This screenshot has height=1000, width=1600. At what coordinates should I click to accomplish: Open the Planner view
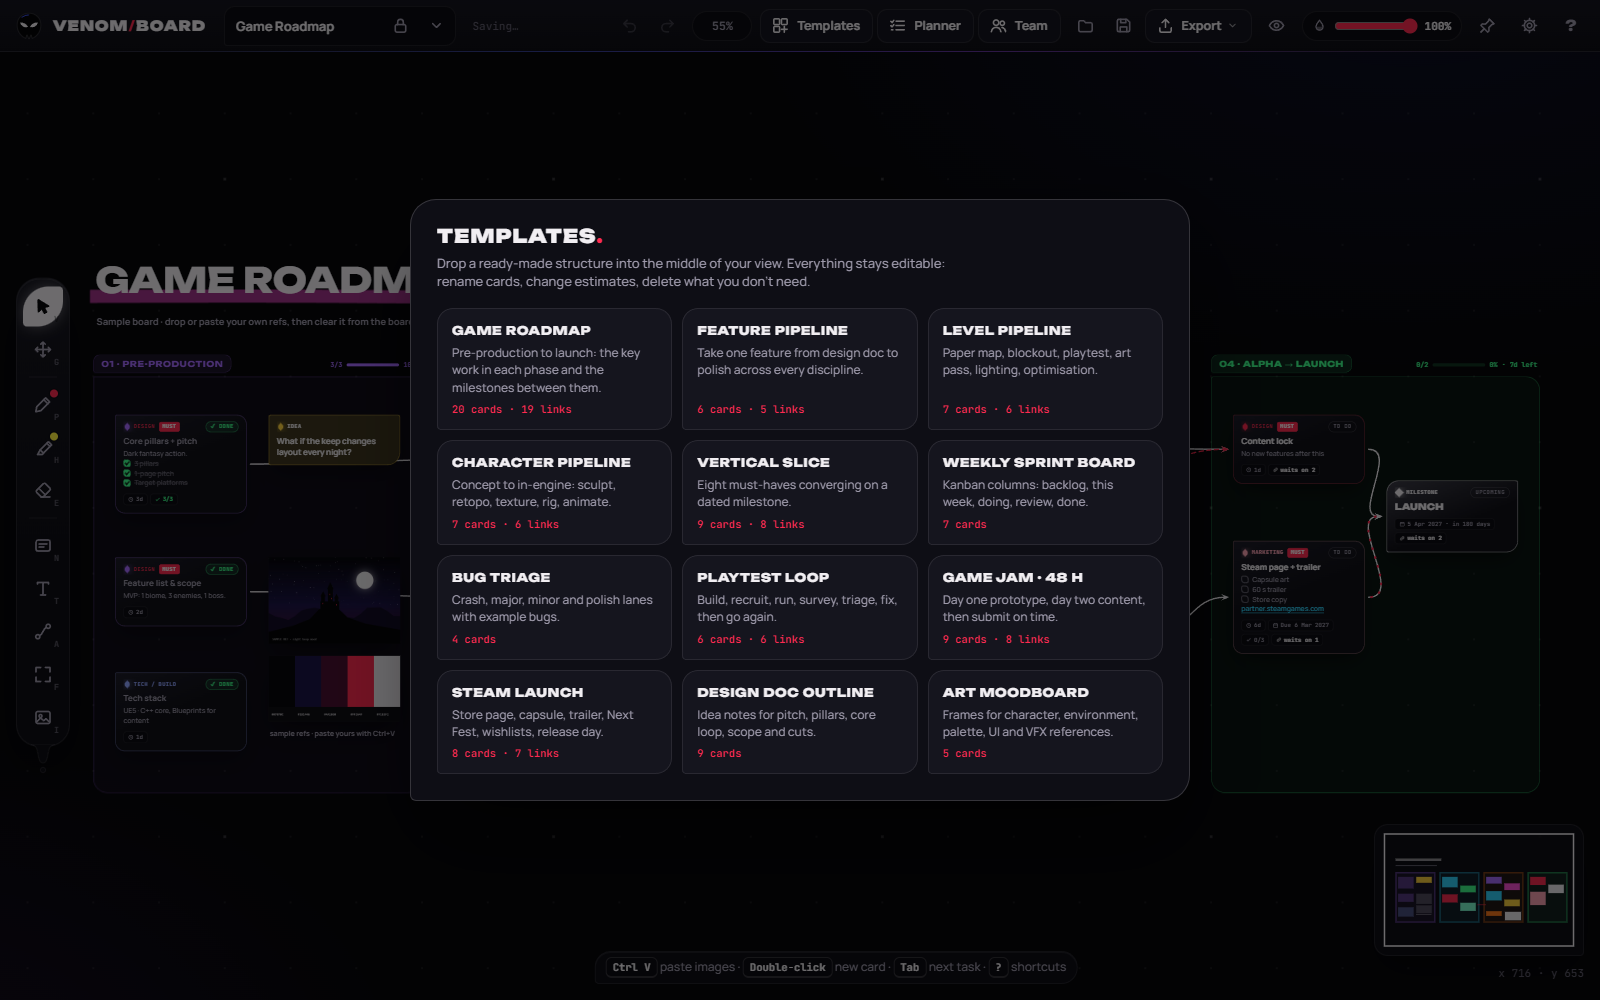(x=925, y=26)
